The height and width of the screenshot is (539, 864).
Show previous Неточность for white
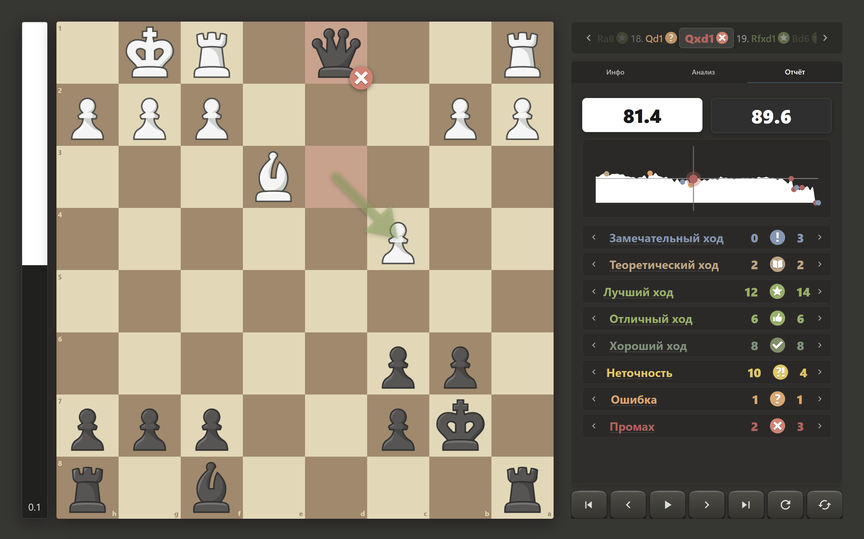pos(594,372)
